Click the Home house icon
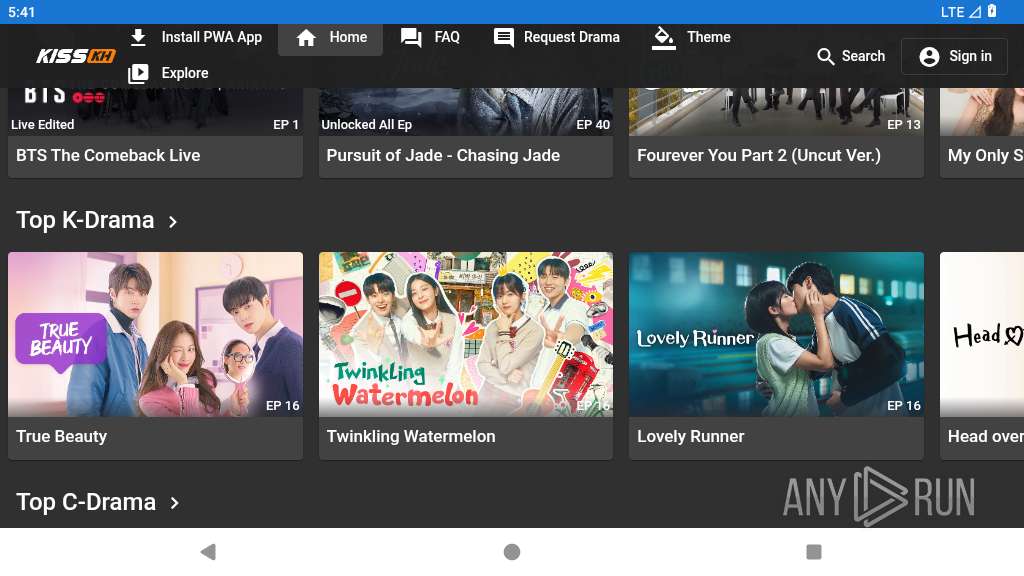Viewport: 1024px width, 576px height. 306,38
